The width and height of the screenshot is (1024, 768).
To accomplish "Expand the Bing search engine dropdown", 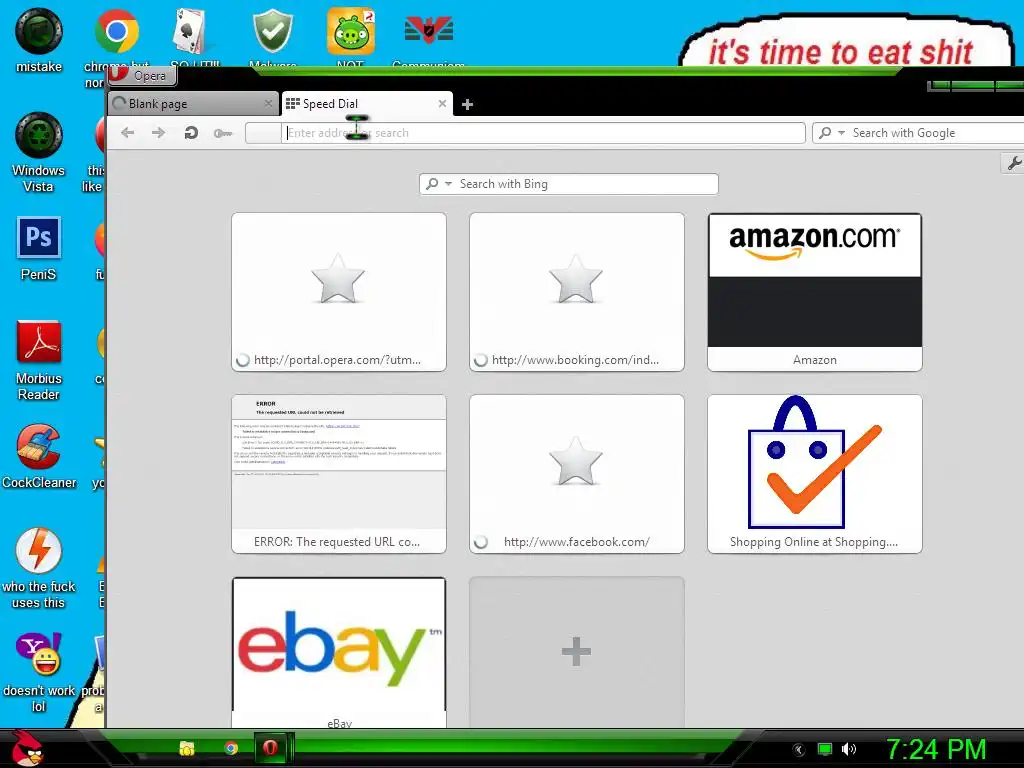I will [449, 184].
